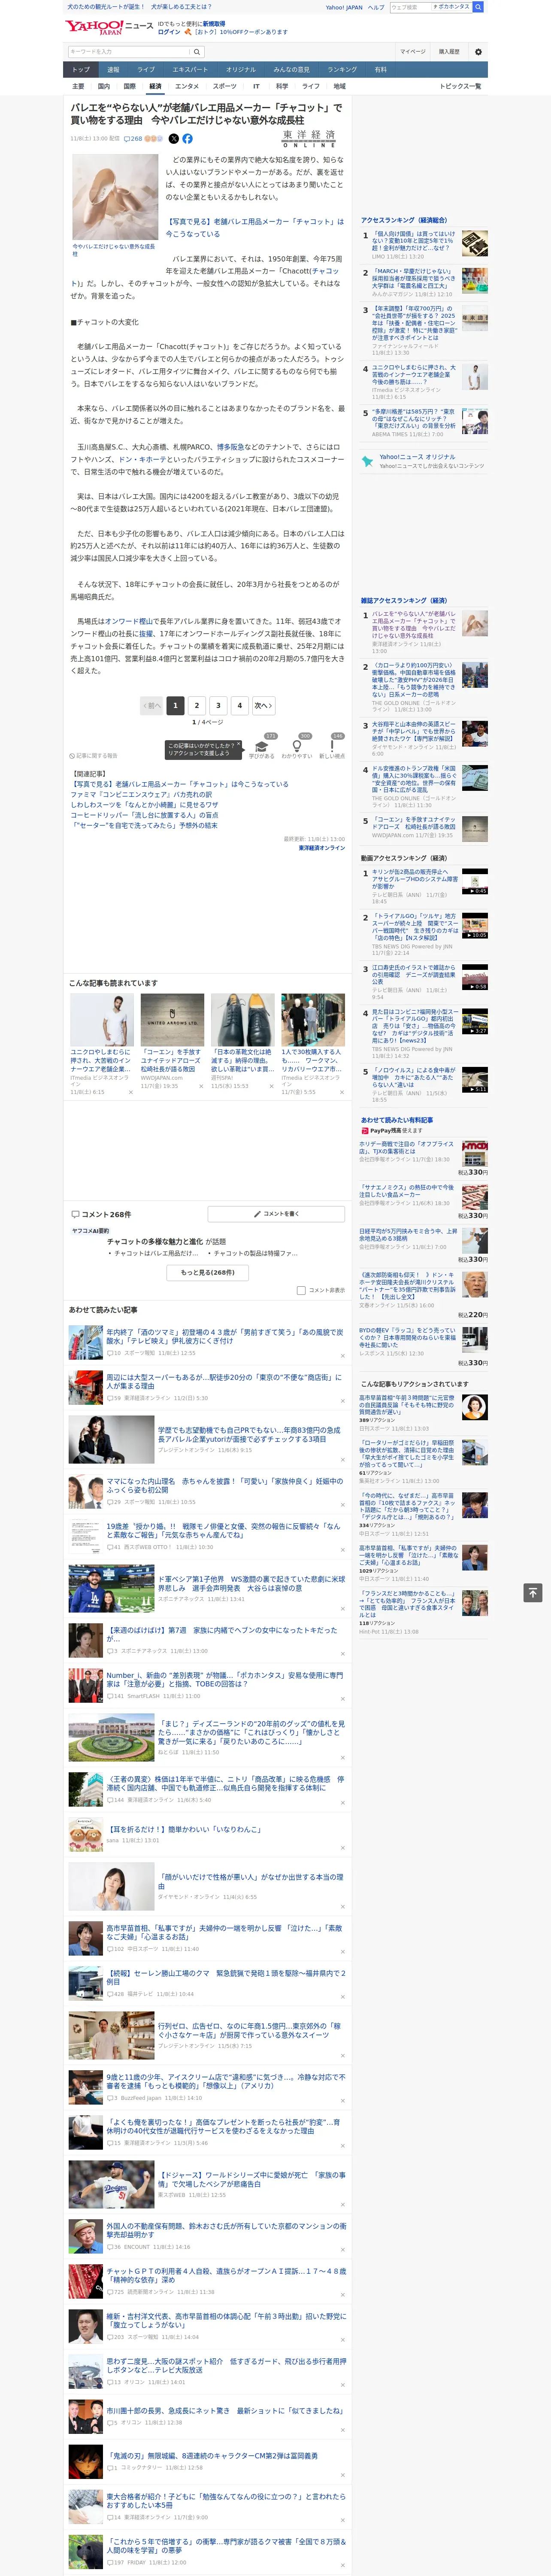Go to page 4 of article

[239, 705]
